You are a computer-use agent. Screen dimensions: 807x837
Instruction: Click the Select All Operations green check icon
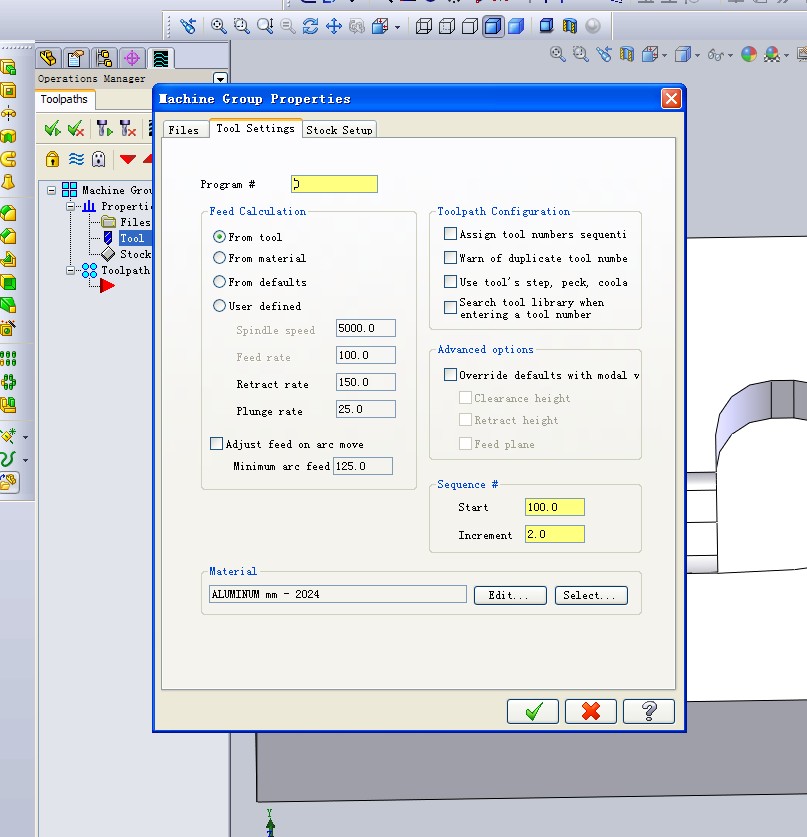[52, 128]
